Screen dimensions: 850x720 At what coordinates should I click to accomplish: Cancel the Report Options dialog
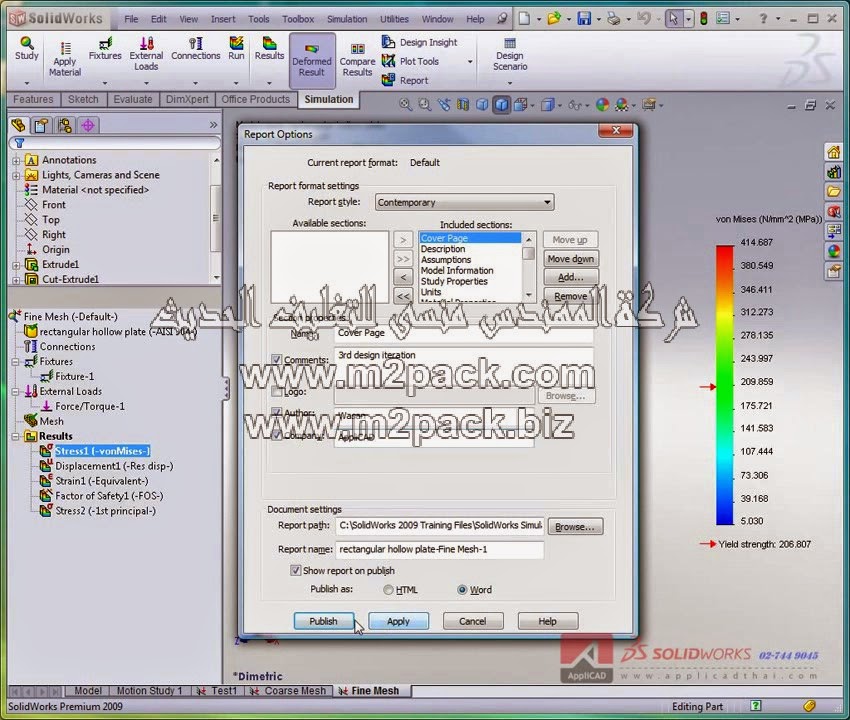(x=473, y=621)
